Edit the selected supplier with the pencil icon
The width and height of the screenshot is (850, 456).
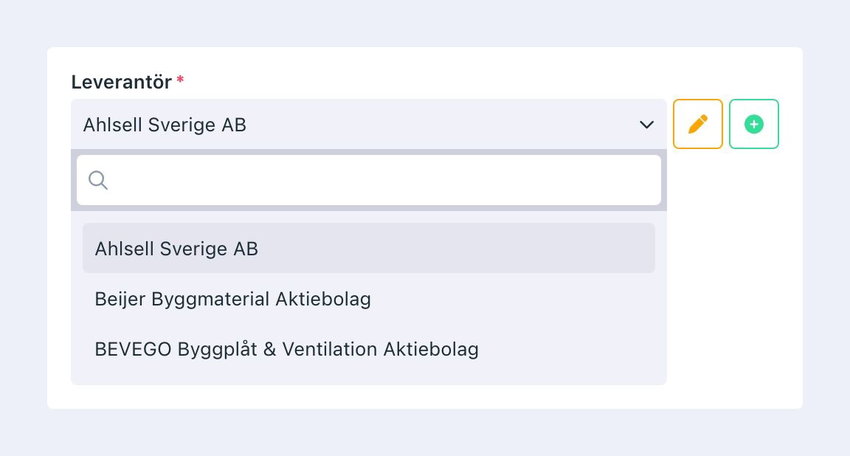click(698, 124)
